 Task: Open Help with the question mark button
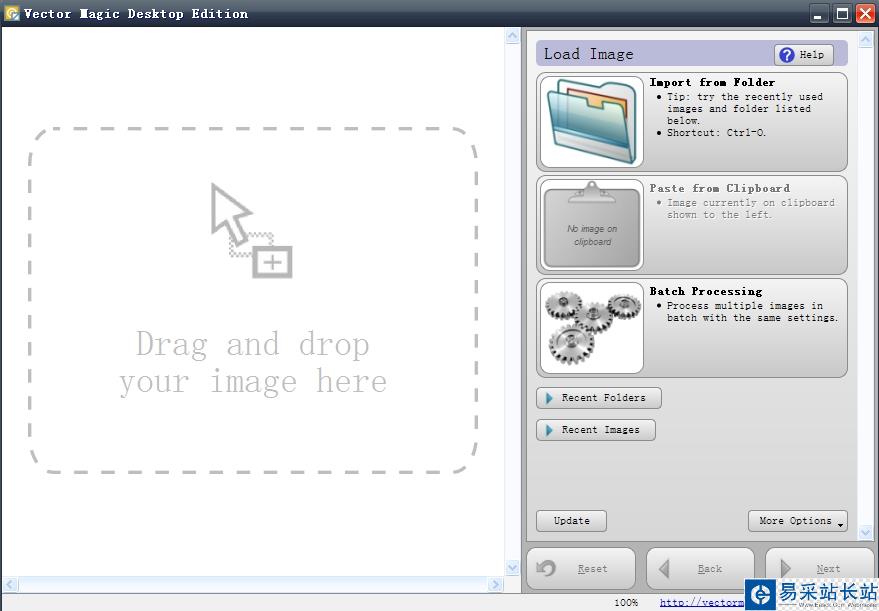coord(803,54)
